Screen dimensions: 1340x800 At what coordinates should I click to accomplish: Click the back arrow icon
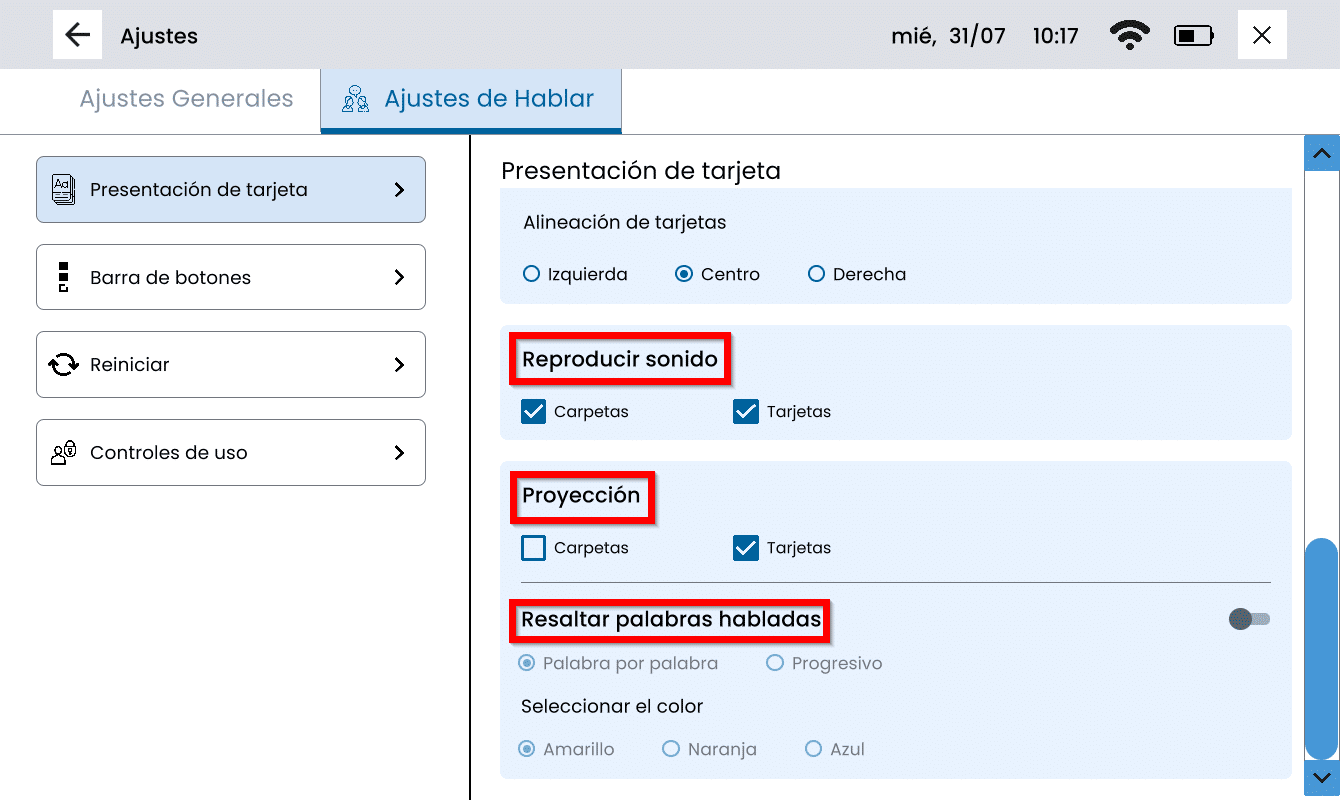[x=77, y=35]
